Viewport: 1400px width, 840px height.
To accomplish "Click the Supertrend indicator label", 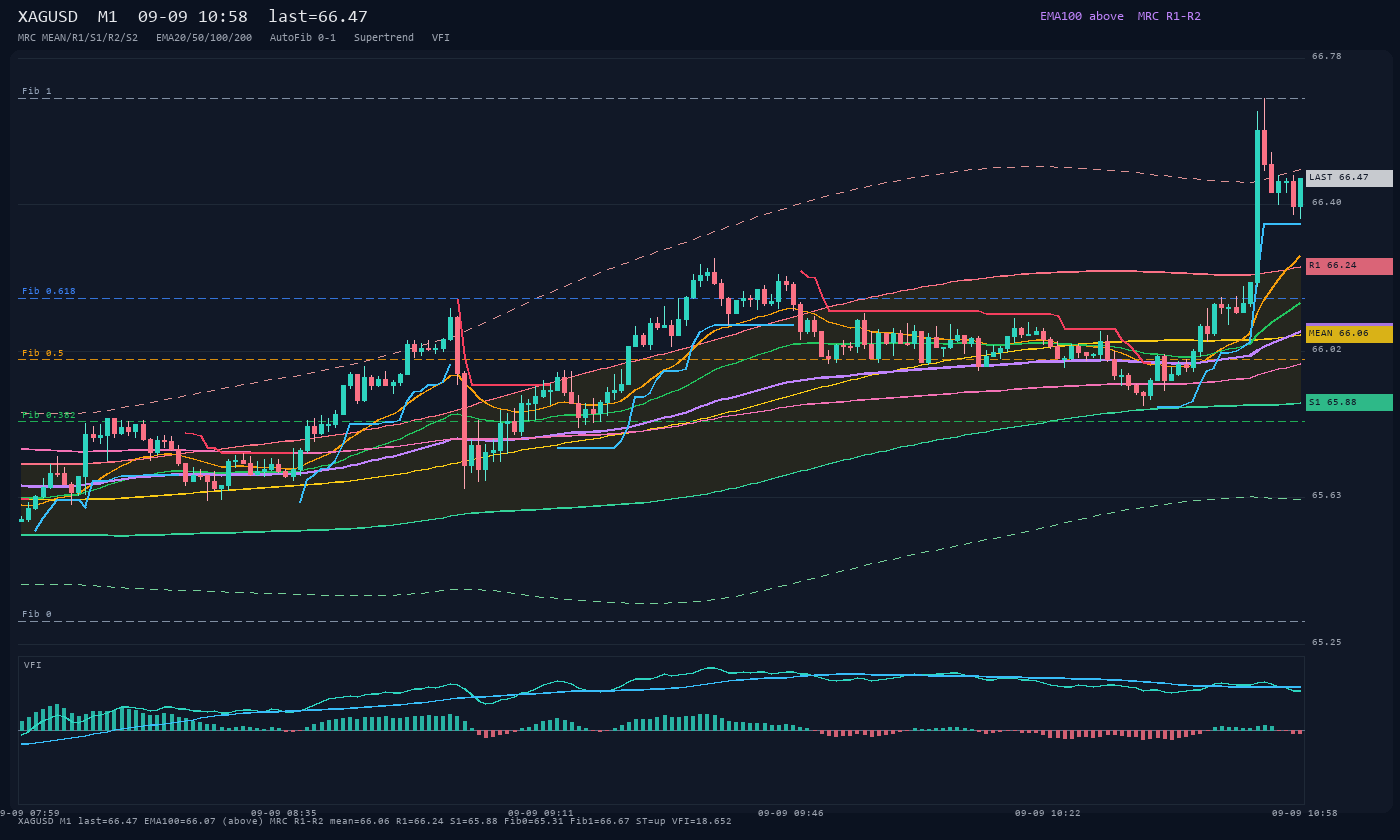I will (384, 38).
